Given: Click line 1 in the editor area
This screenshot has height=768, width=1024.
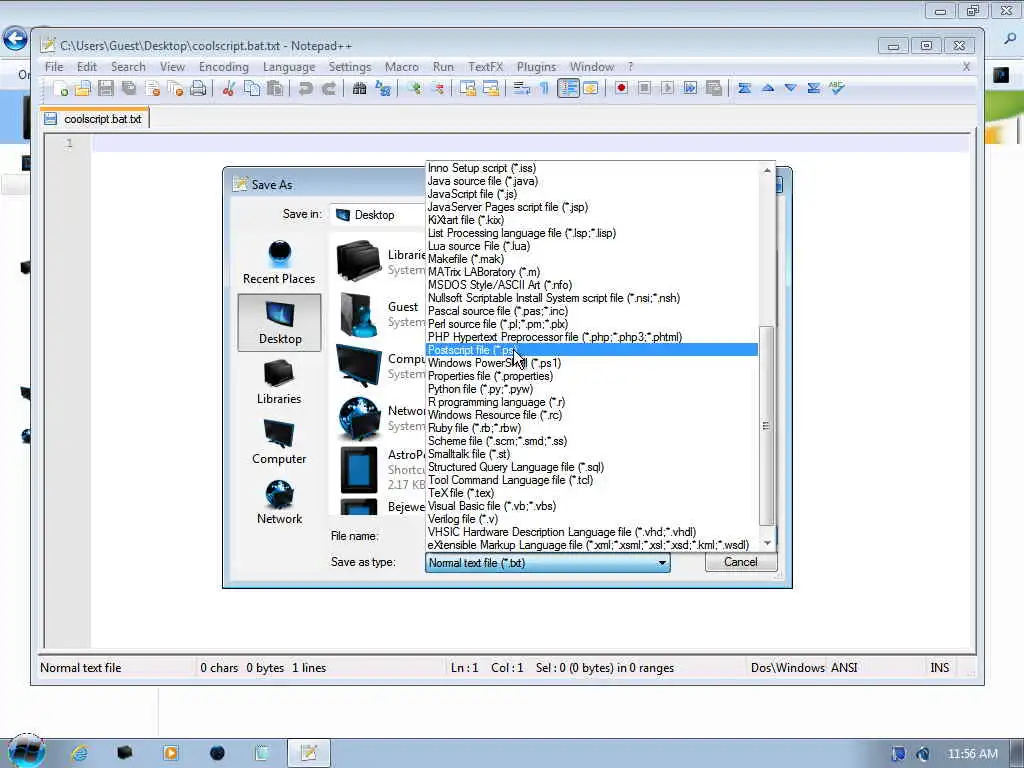Looking at the screenshot, I should 530,143.
